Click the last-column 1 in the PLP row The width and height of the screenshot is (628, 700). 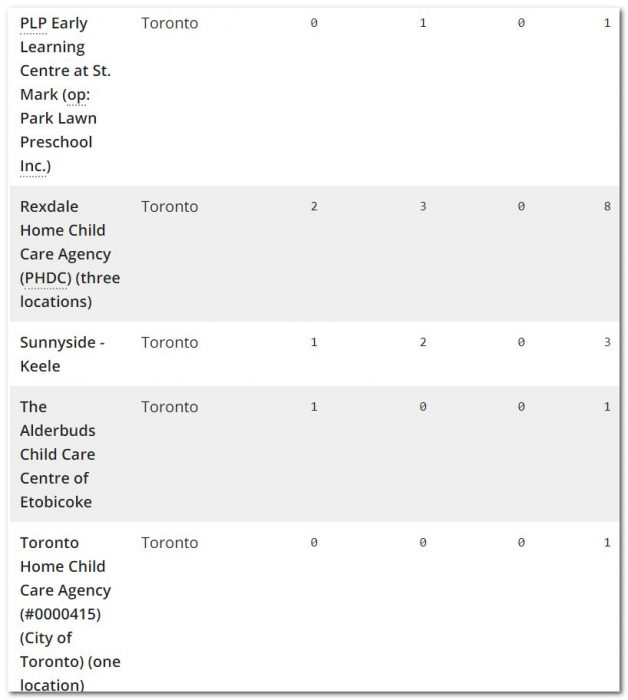point(607,23)
